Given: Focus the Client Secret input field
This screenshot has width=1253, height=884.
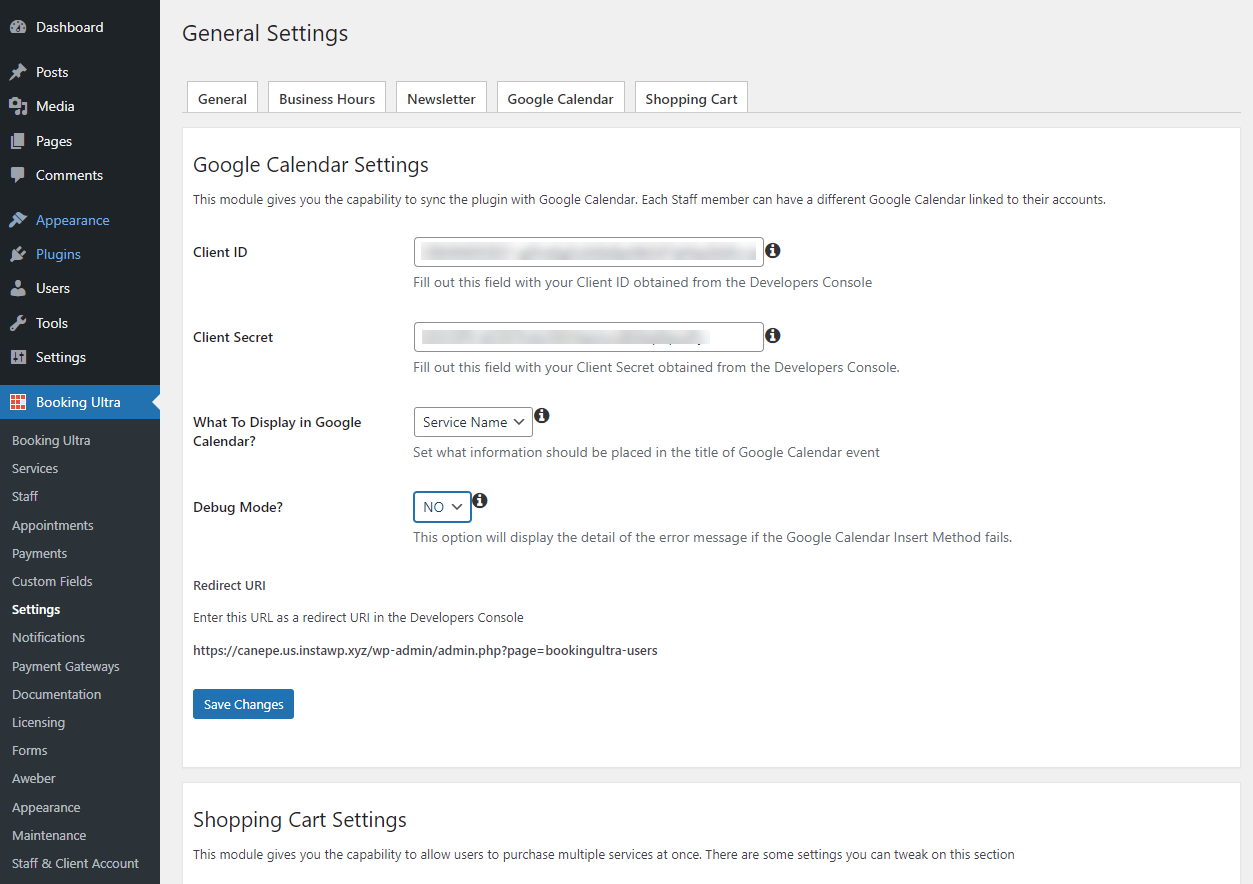Looking at the screenshot, I should (x=588, y=337).
